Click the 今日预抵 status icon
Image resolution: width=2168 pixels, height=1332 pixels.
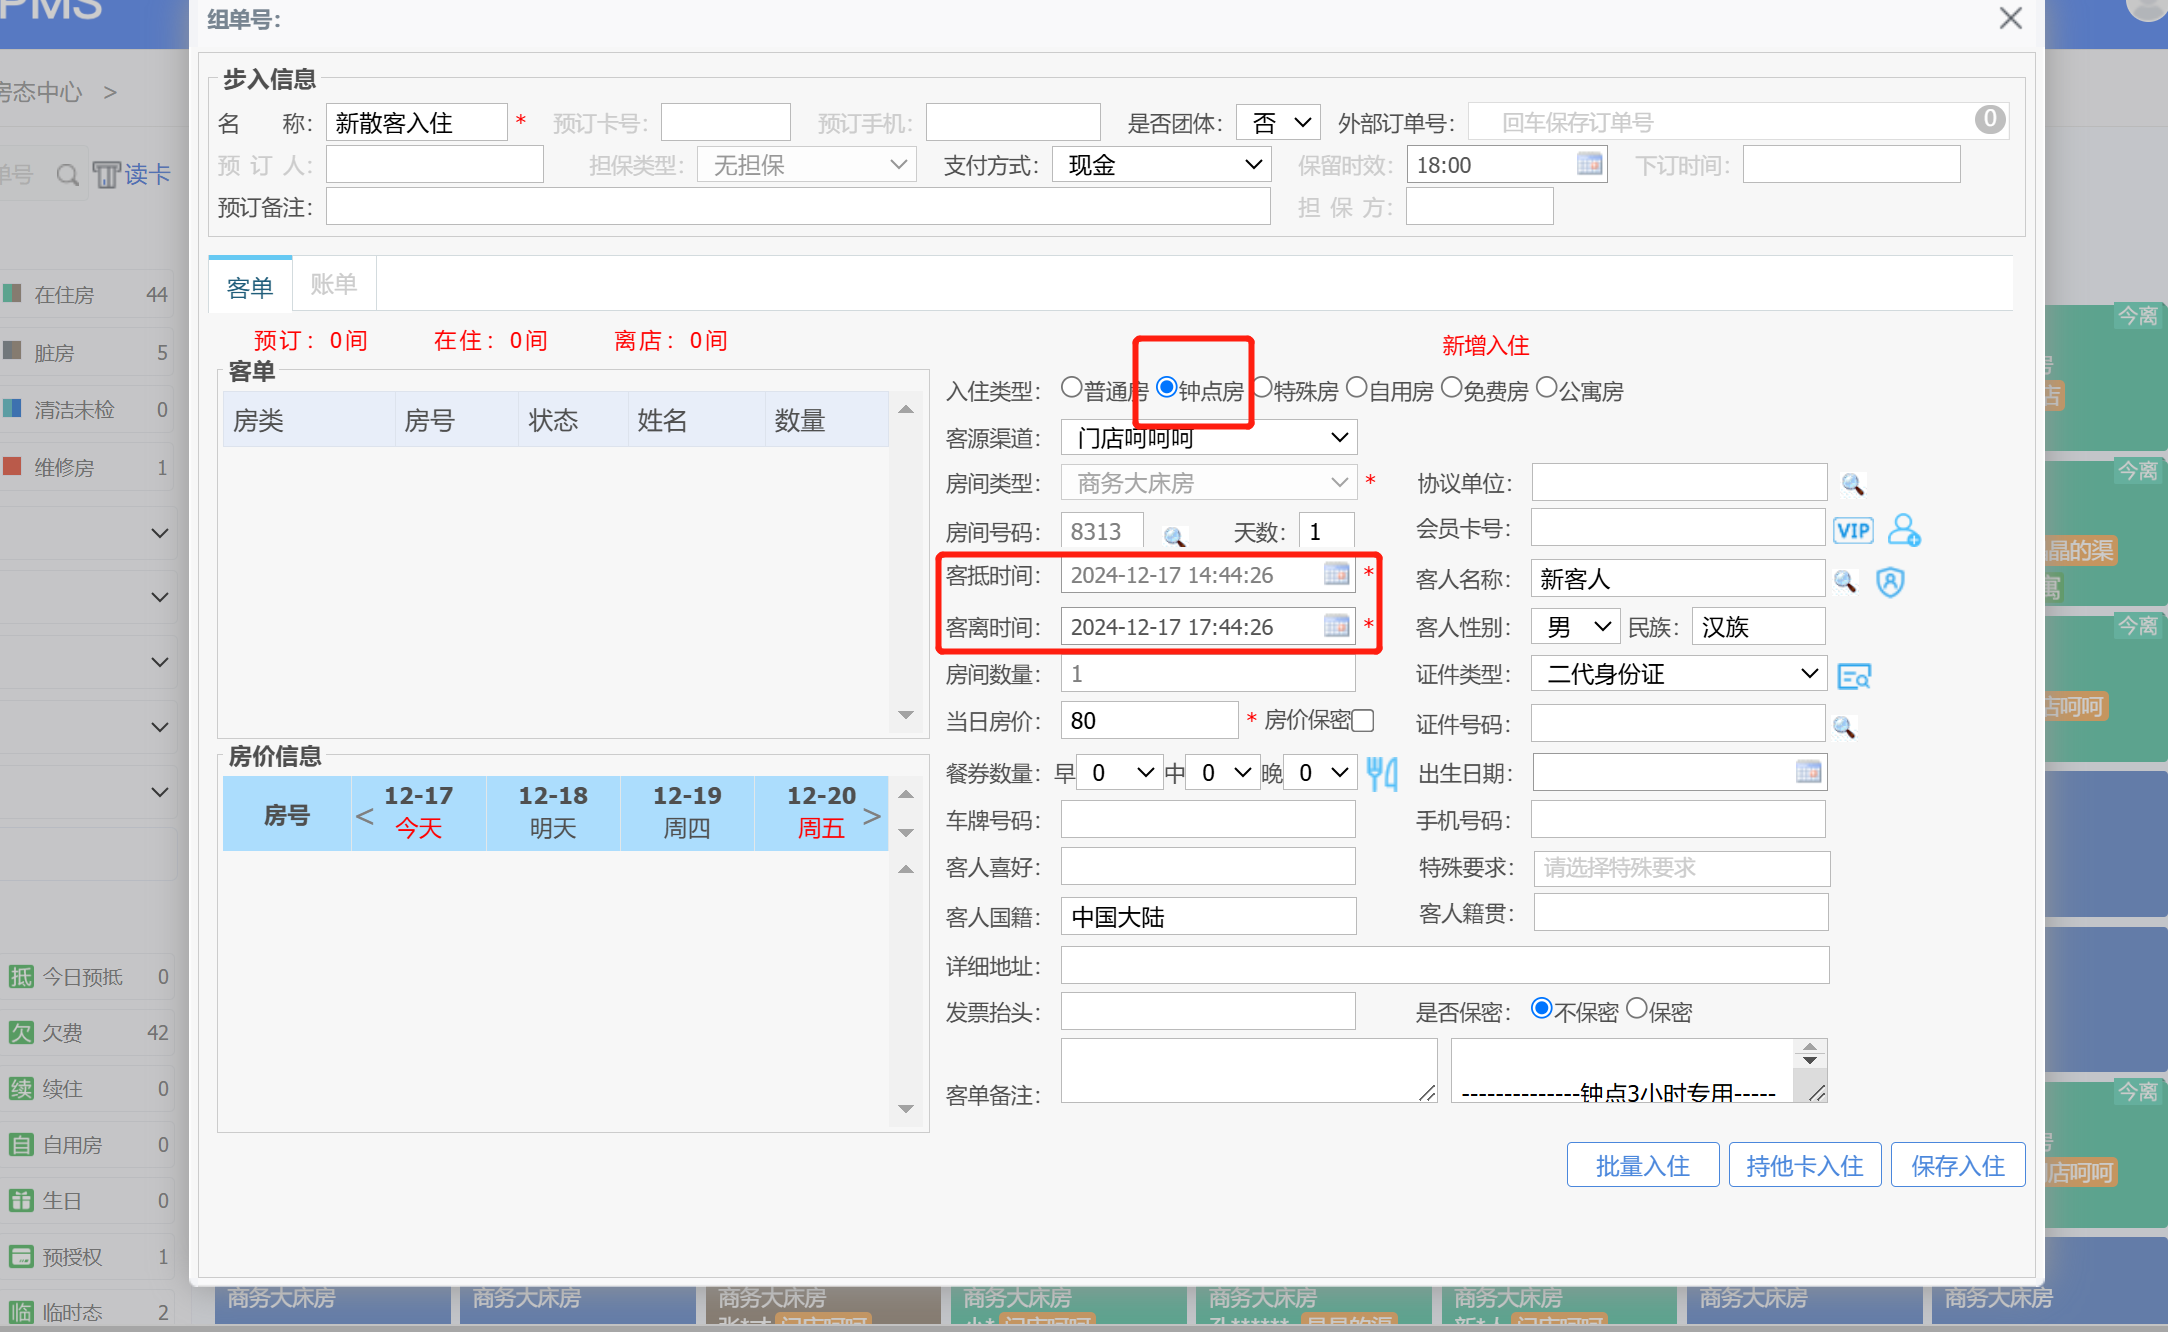[21, 977]
